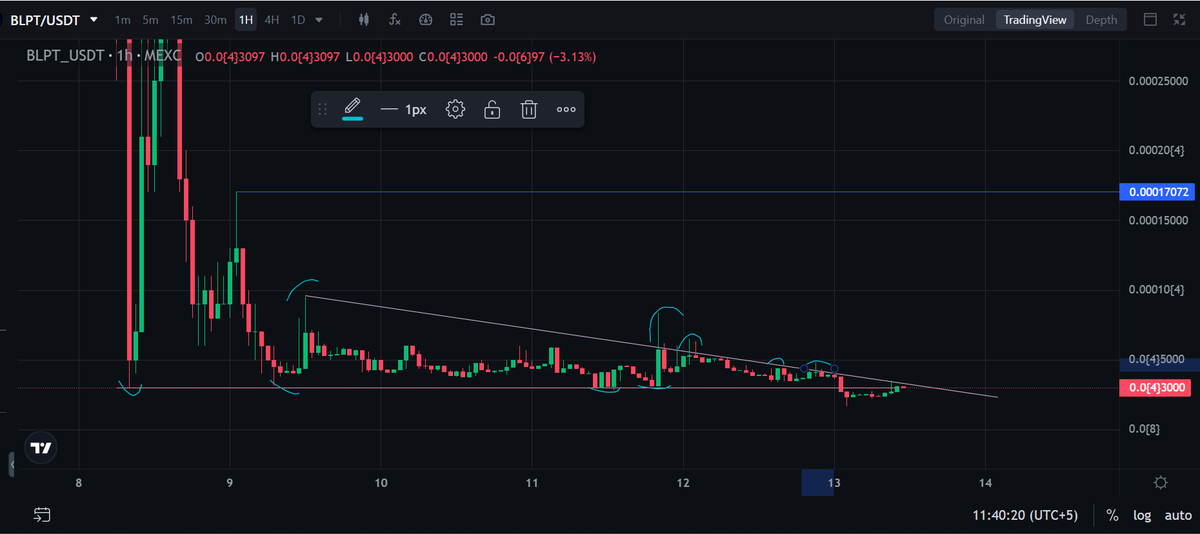The image size is (1200, 534).
Task: Delete the drawing with trash icon
Action: tap(529, 110)
